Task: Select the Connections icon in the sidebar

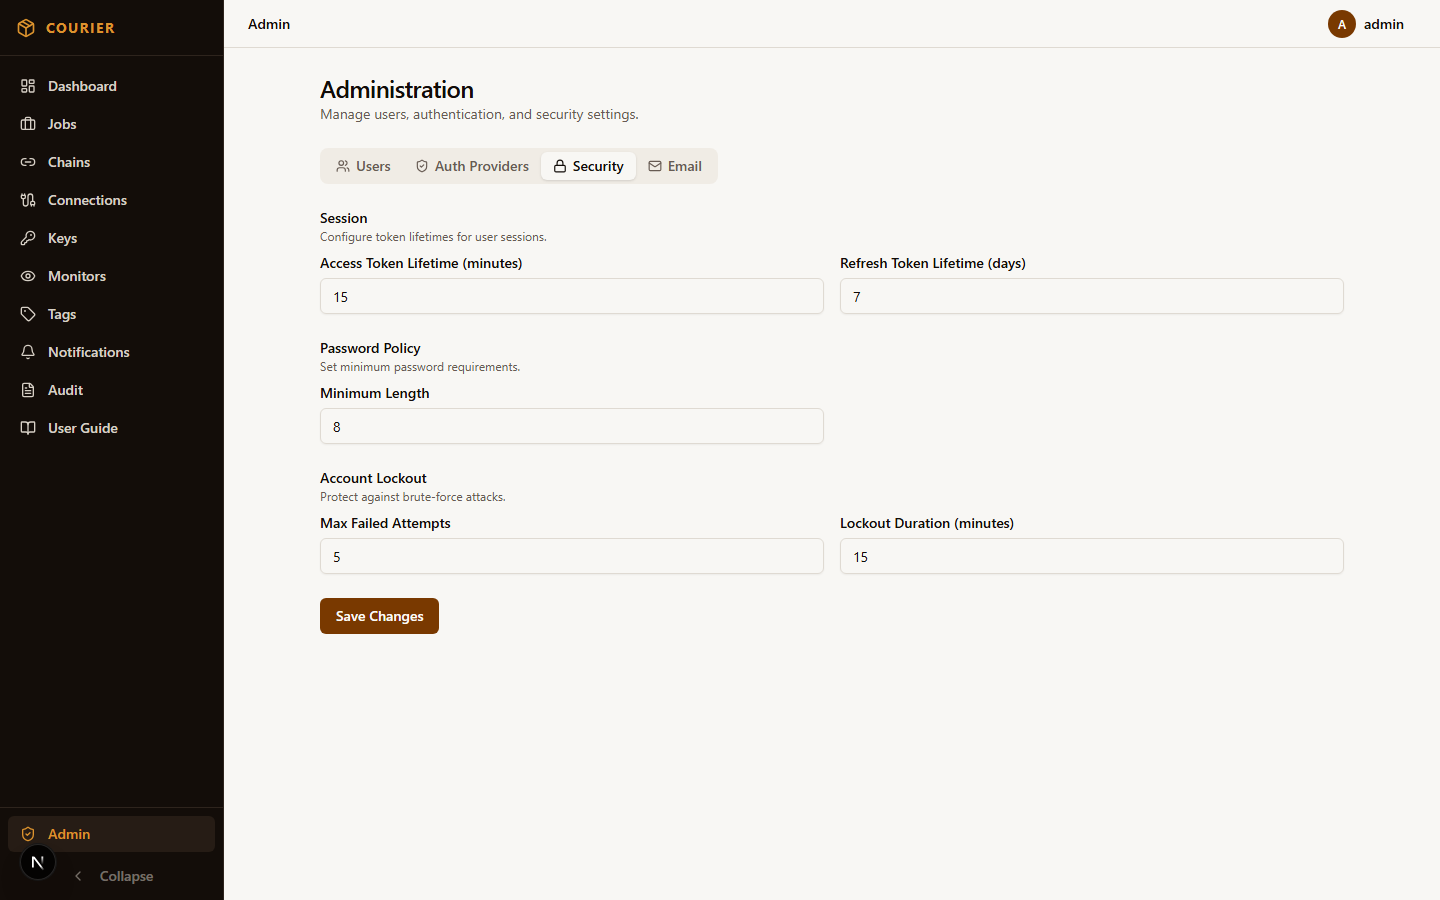Action: [28, 200]
